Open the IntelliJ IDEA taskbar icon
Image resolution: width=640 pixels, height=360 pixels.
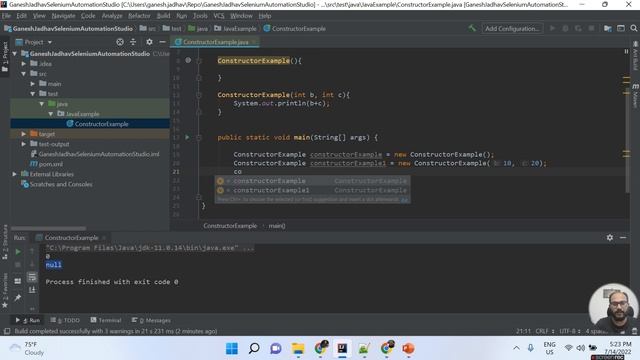(342, 349)
